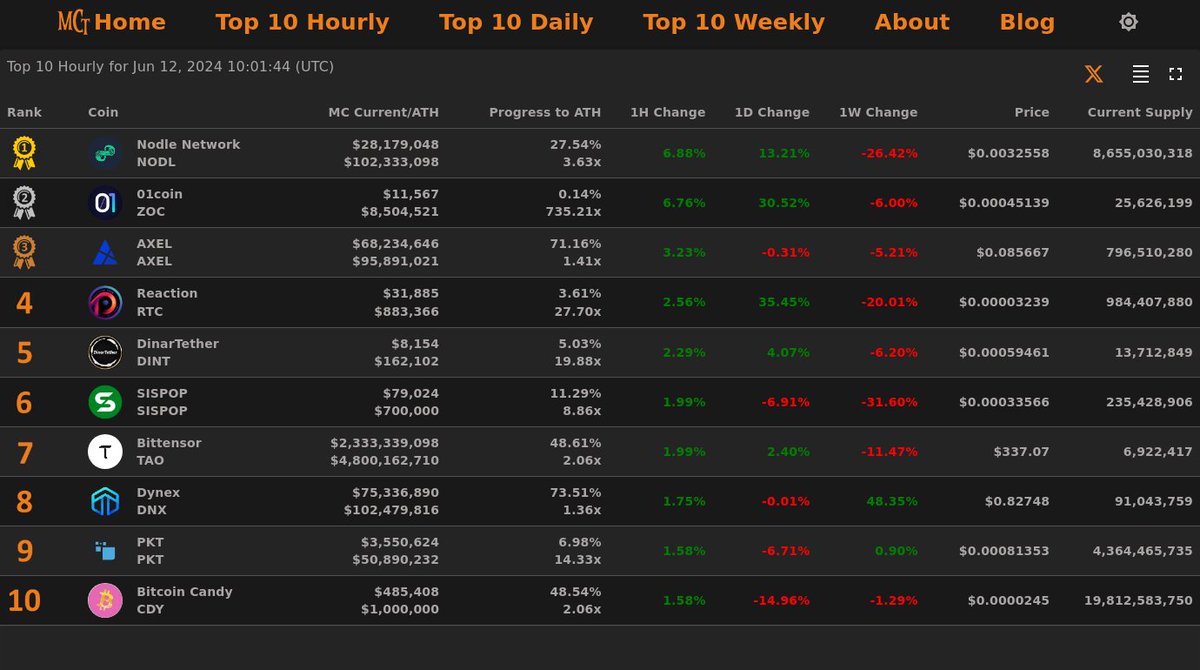Click the AXEL coin logo
Image resolution: width=1200 pixels, height=670 pixels.
point(105,253)
